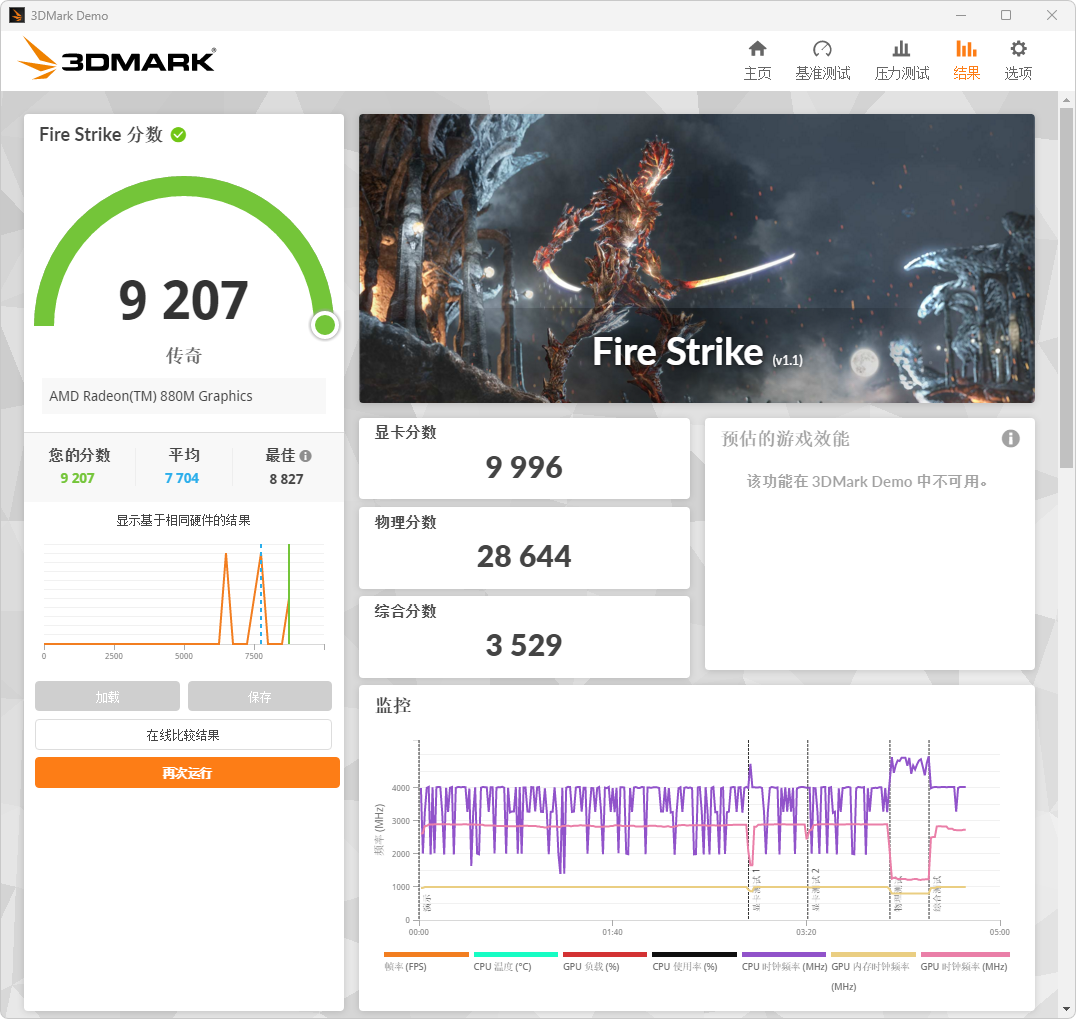
Task: Click the 传奇 rating label
Action: click(184, 355)
